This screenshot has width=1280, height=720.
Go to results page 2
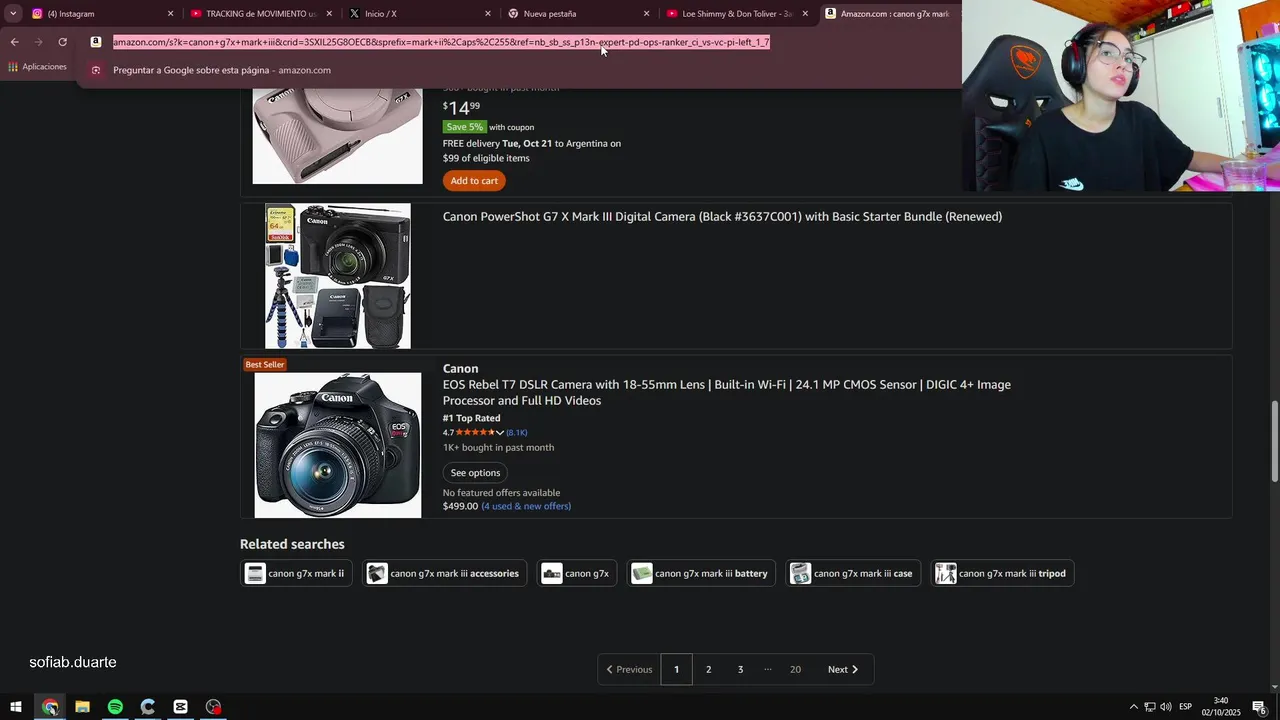(708, 669)
